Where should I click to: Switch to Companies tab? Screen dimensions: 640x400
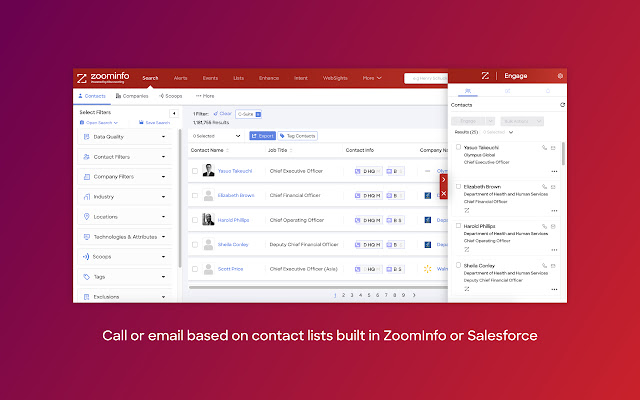pos(132,96)
